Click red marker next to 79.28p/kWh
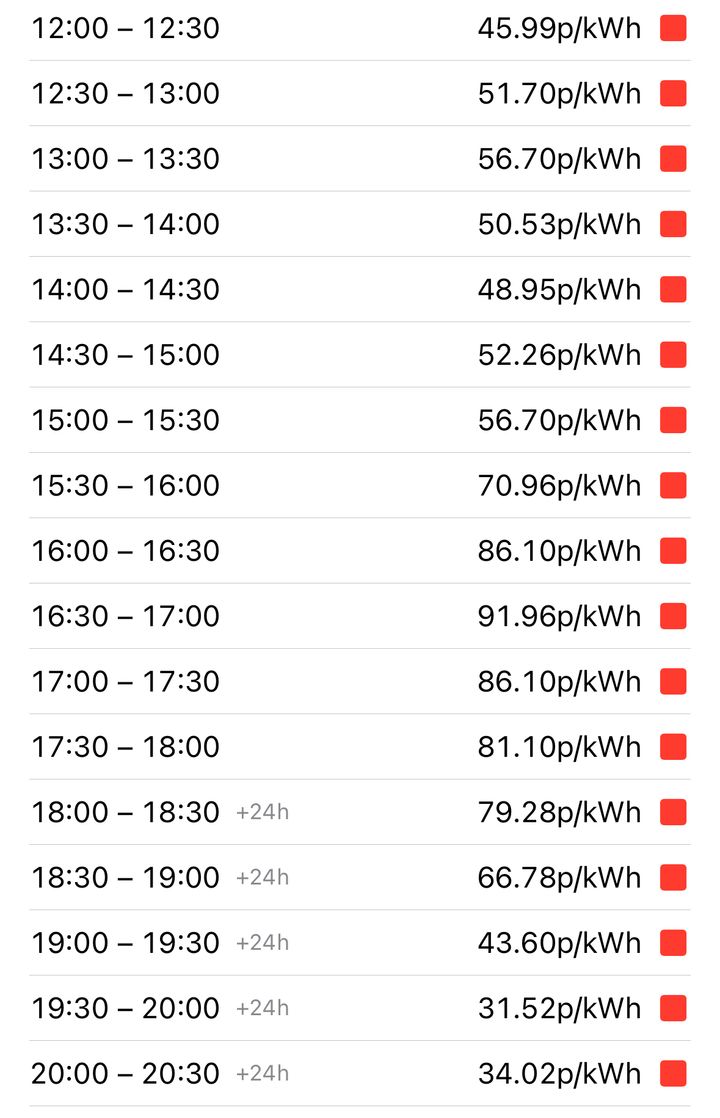Viewport: 720px width, 1118px height. click(x=673, y=812)
